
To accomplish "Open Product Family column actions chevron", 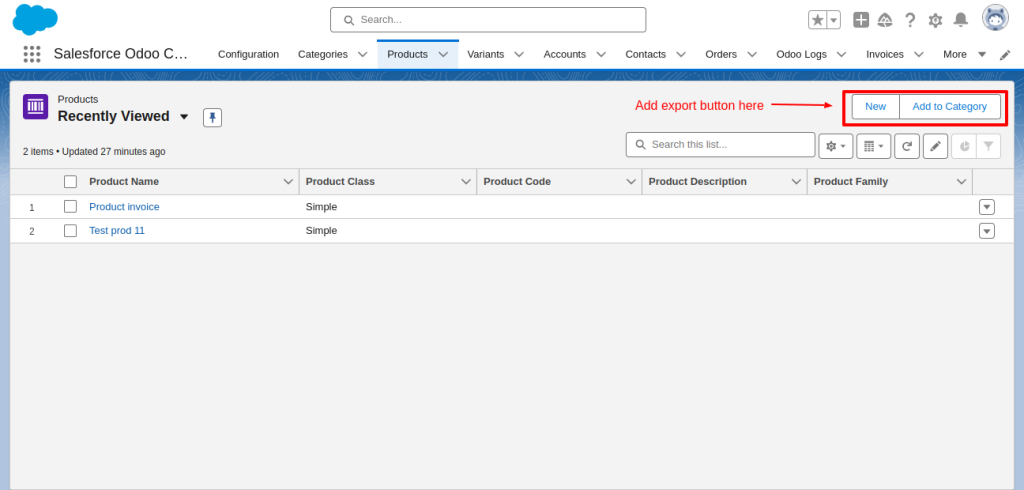I will tap(962, 182).
